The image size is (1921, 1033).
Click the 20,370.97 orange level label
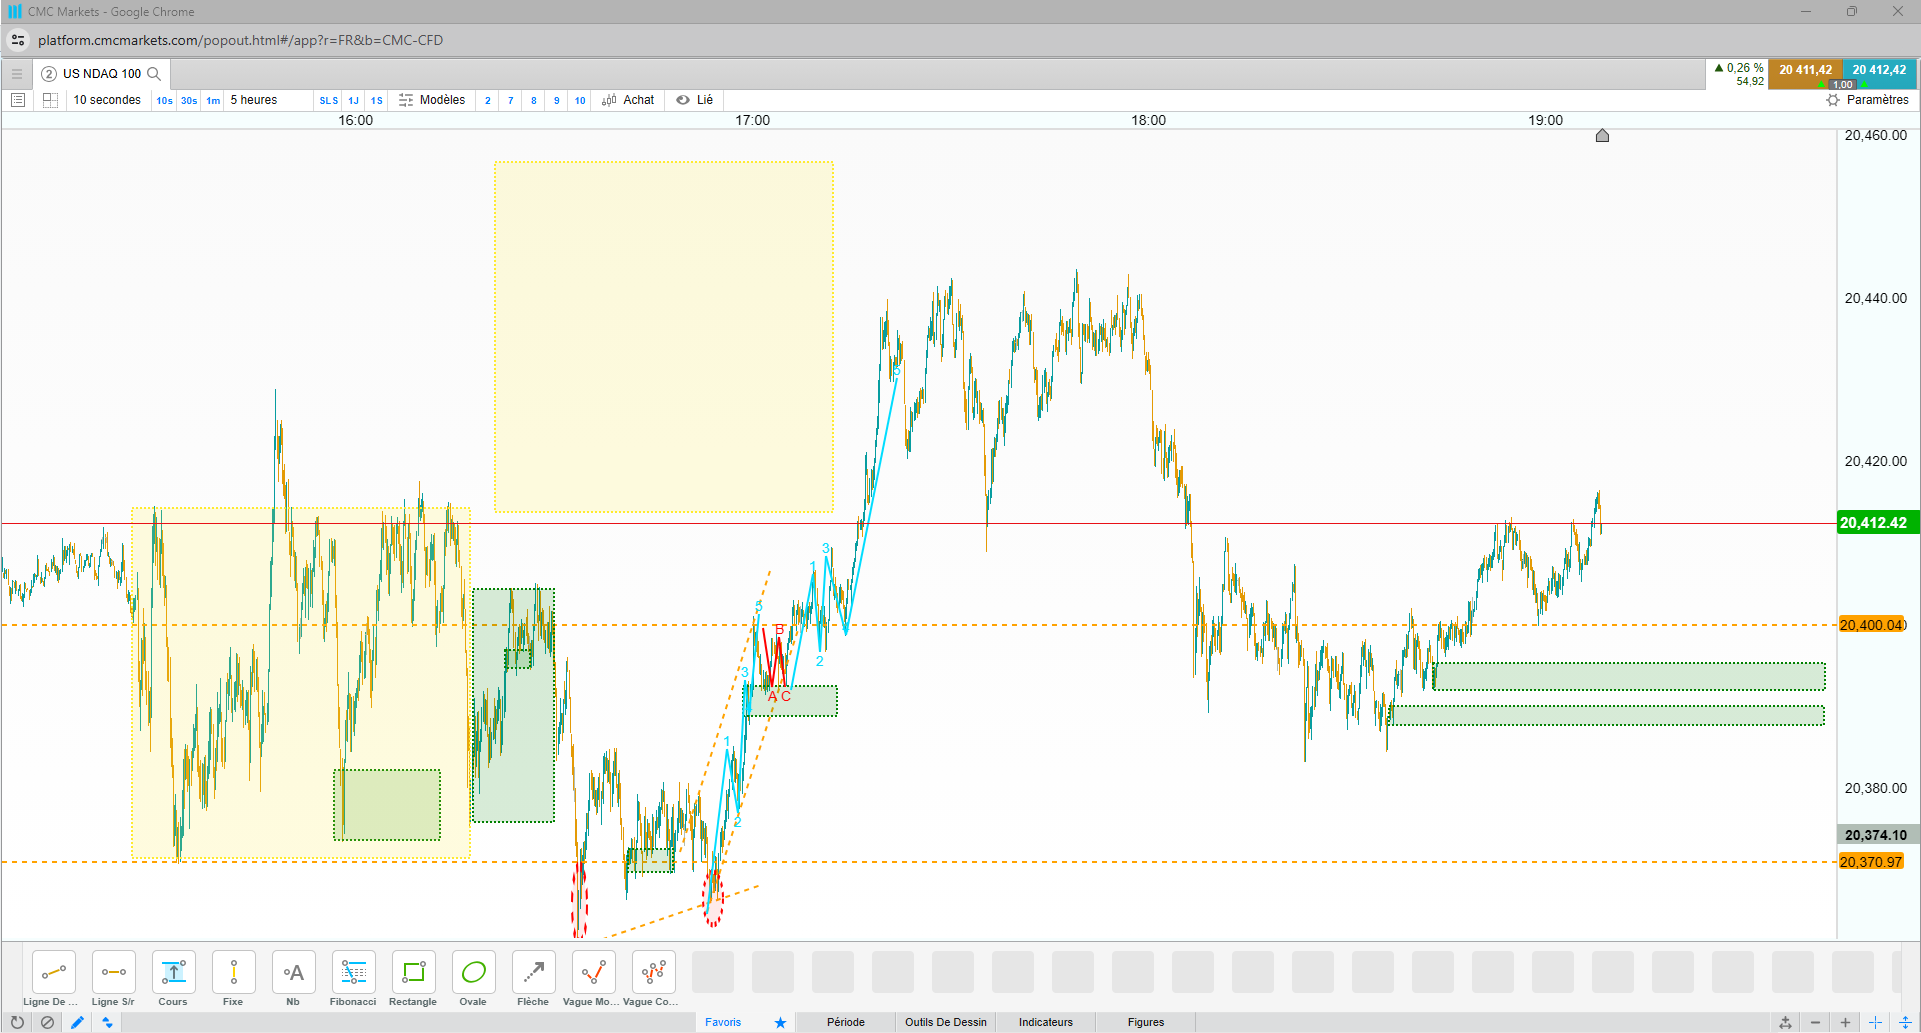tap(1871, 862)
